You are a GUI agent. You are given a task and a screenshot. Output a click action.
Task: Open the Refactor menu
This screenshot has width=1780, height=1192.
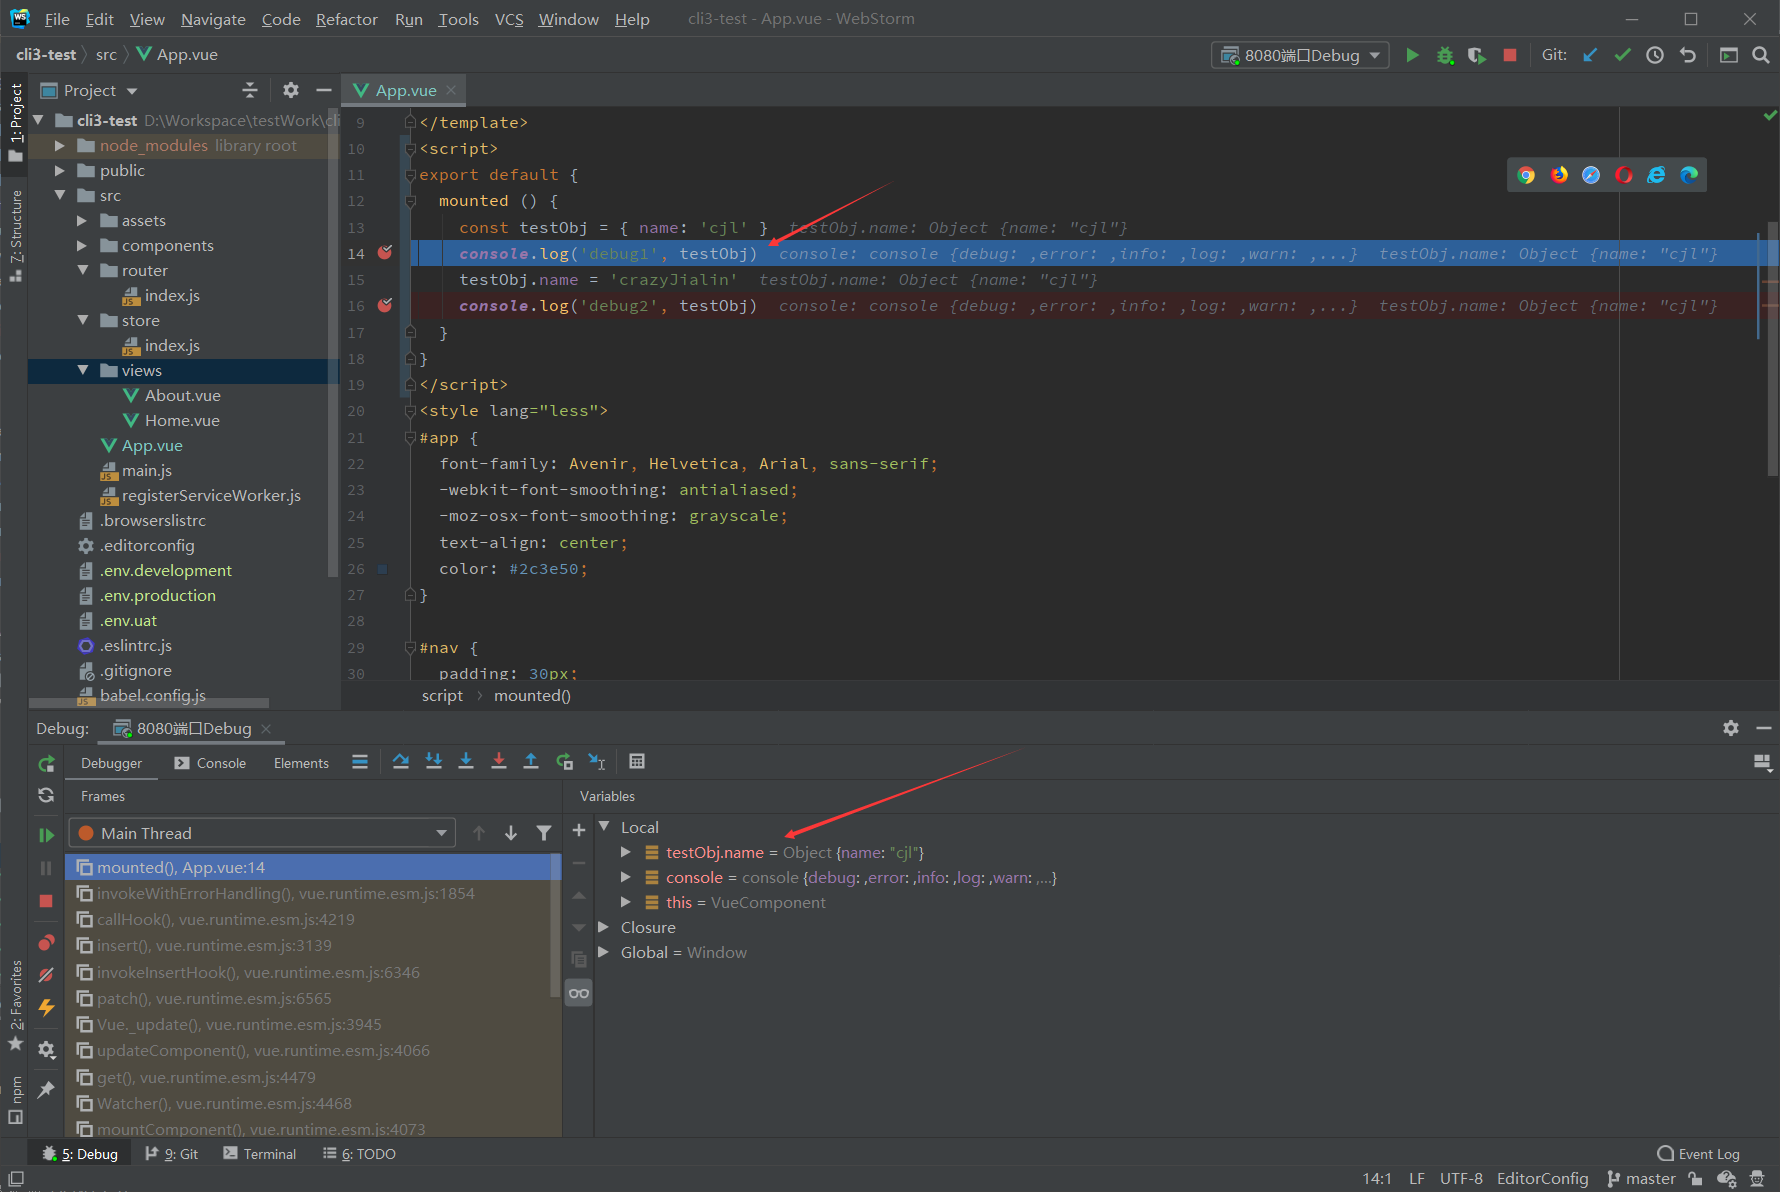tap(346, 19)
